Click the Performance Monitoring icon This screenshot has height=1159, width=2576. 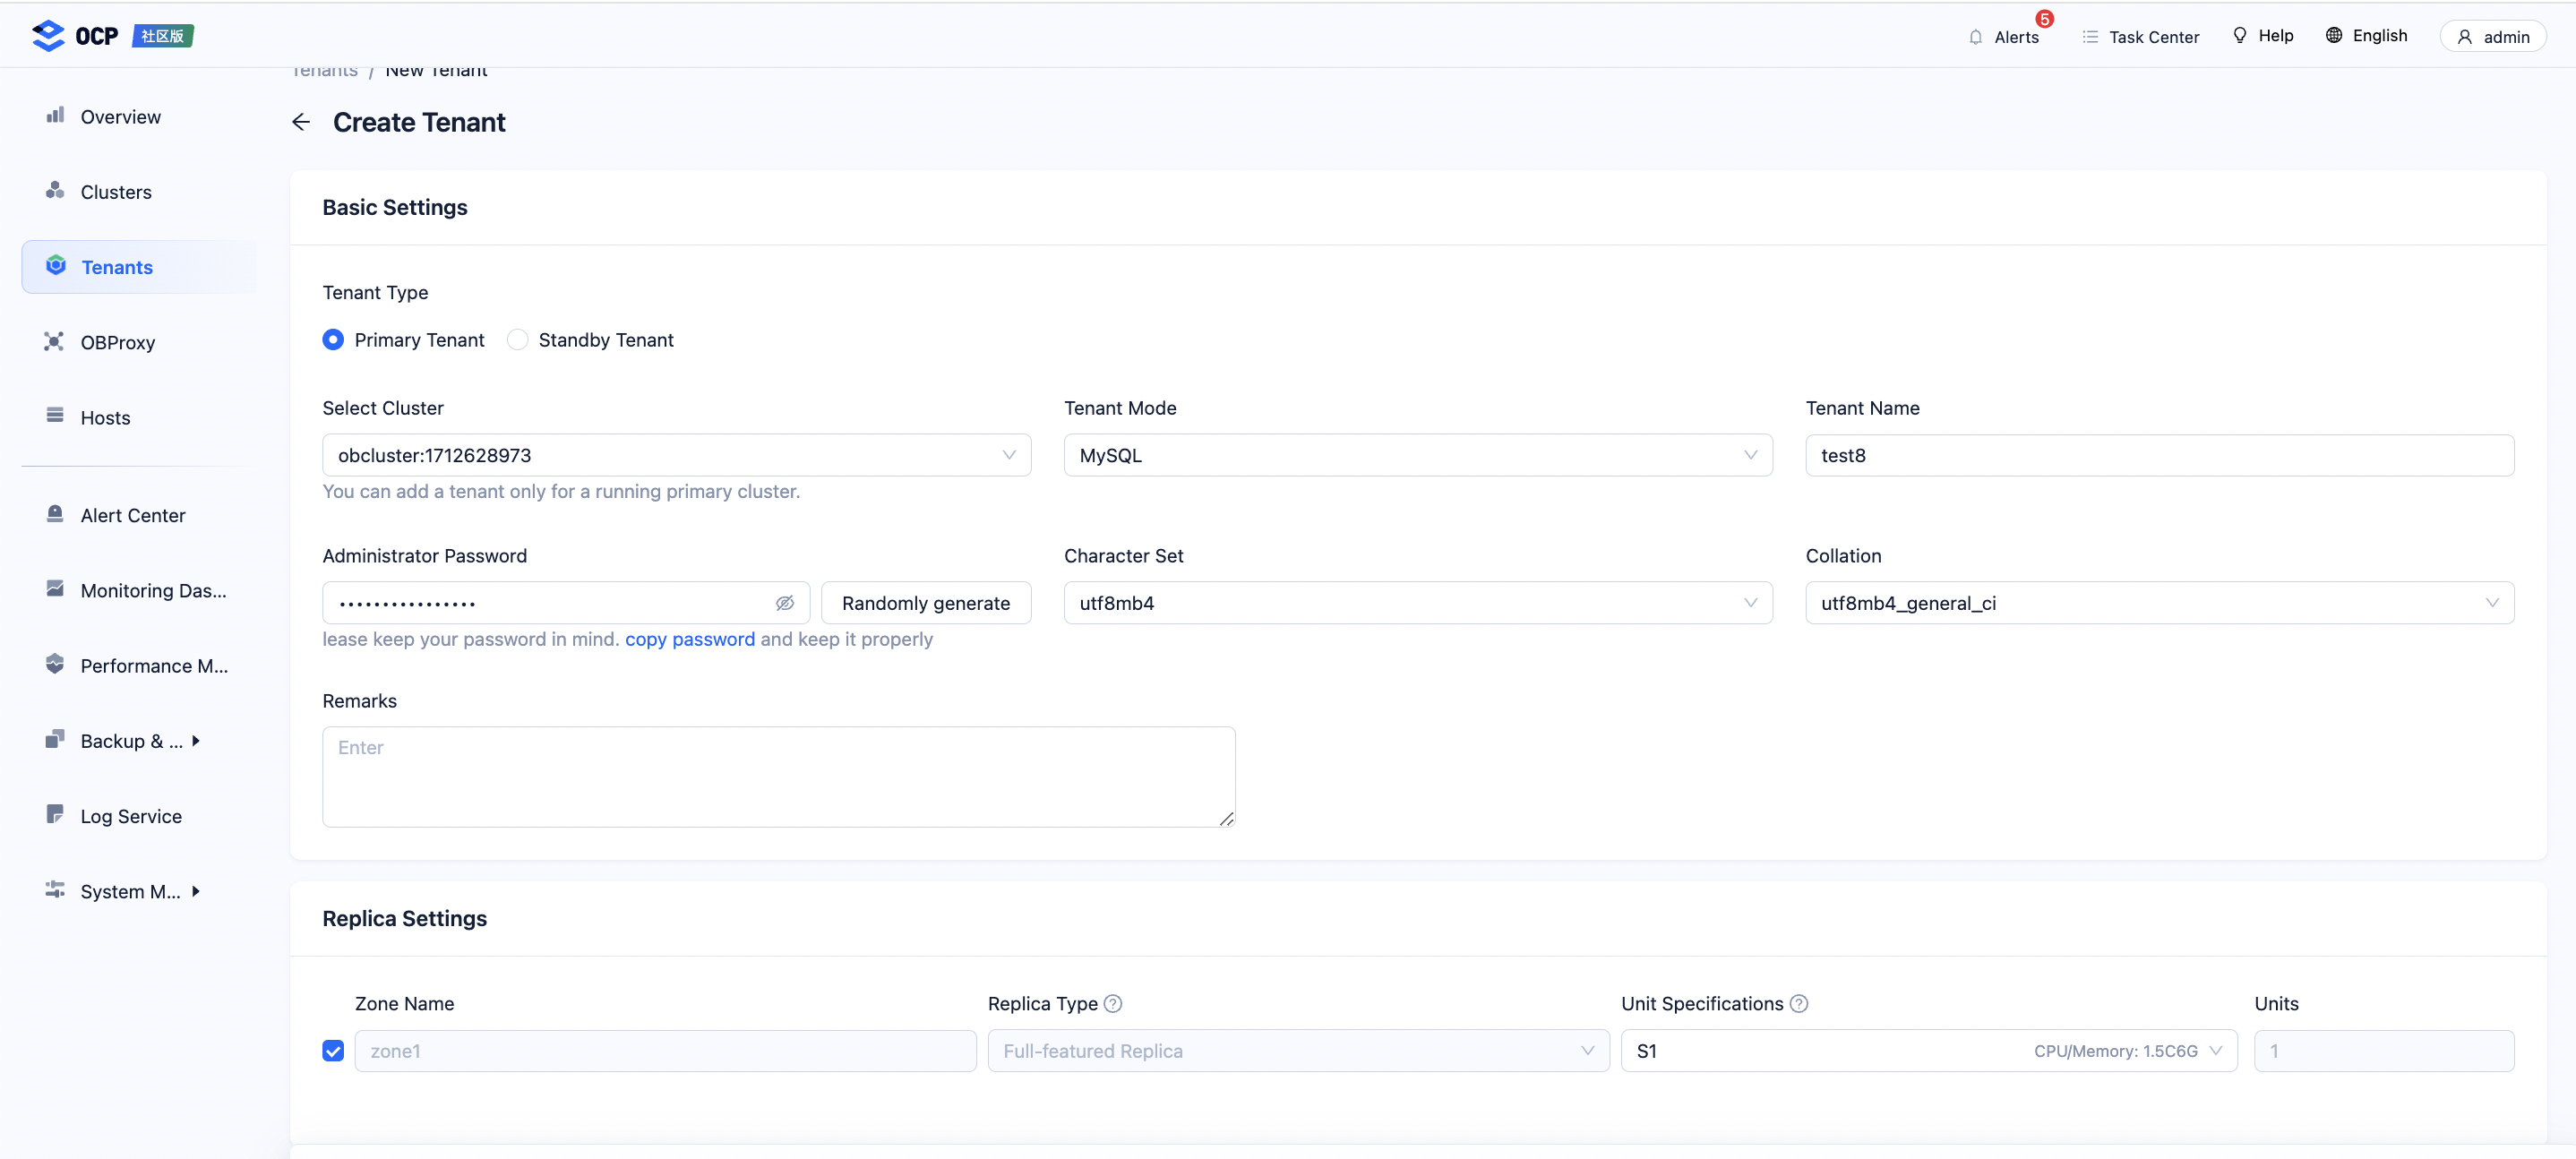pyautogui.click(x=55, y=664)
